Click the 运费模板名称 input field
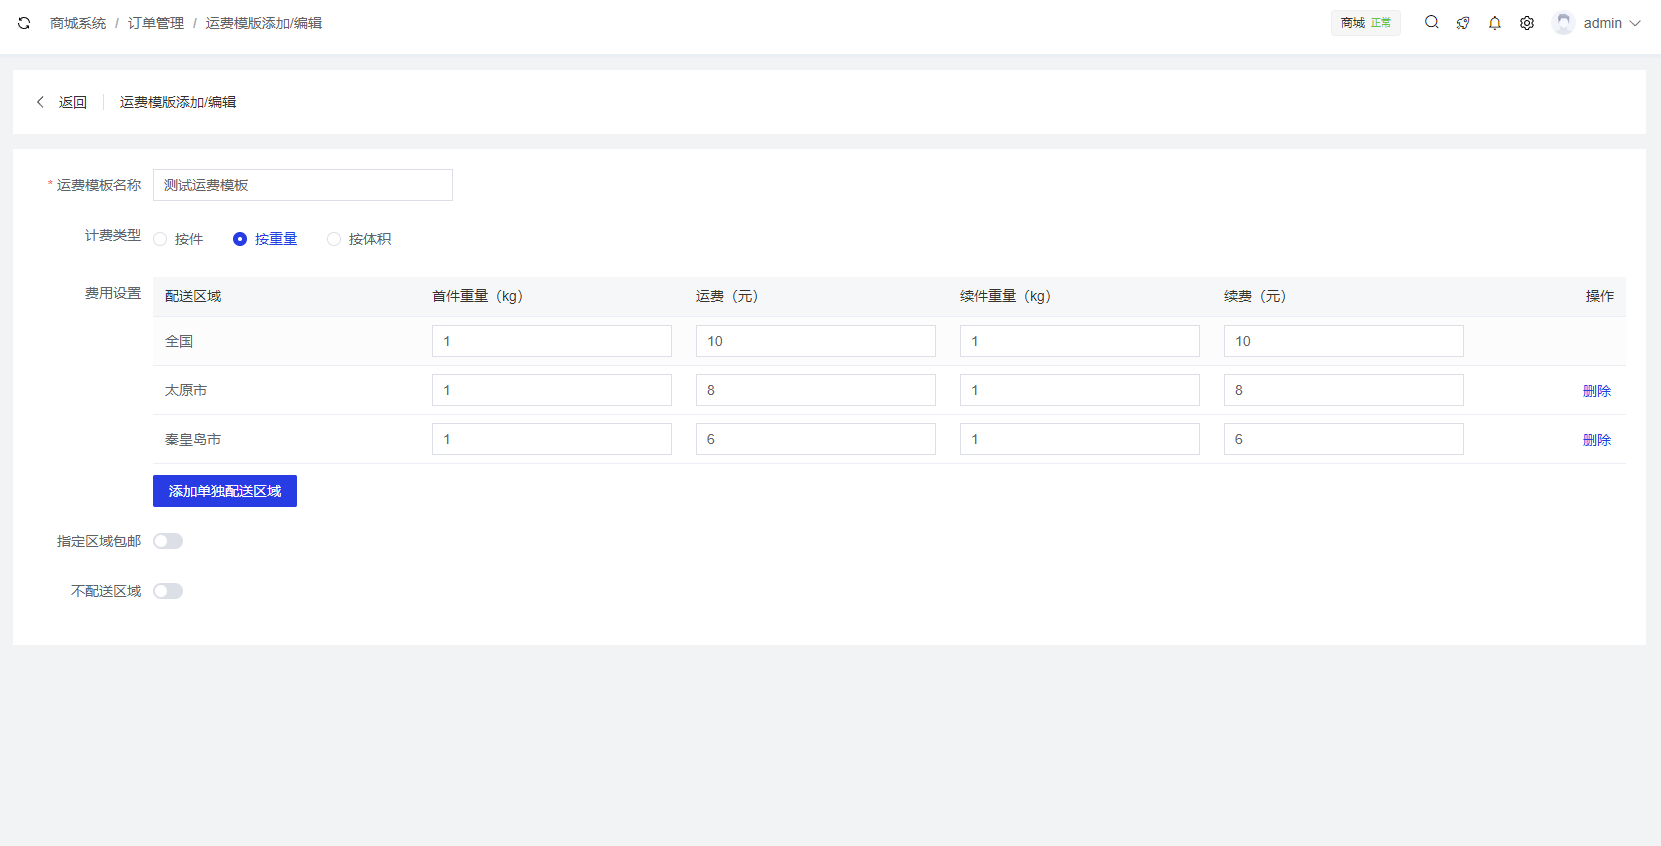This screenshot has width=1661, height=846. [302, 185]
